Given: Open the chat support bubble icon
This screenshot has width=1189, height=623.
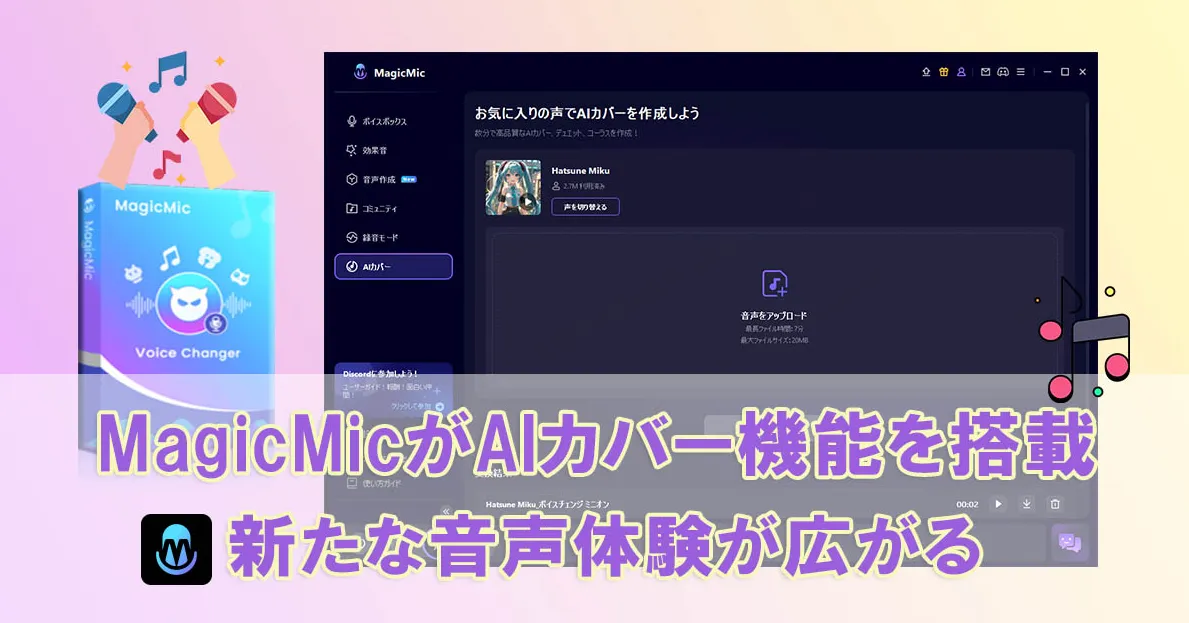Looking at the screenshot, I should (x=1069, y=542).
